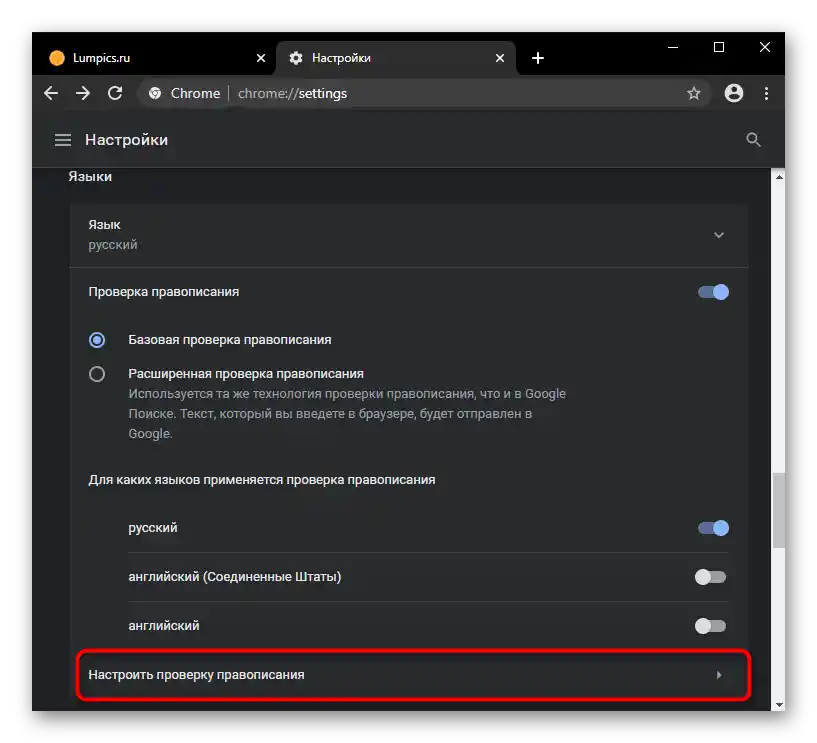Open a new browser tab
The height and width of the screenshot is (743, 817).
tap(538, 57)
